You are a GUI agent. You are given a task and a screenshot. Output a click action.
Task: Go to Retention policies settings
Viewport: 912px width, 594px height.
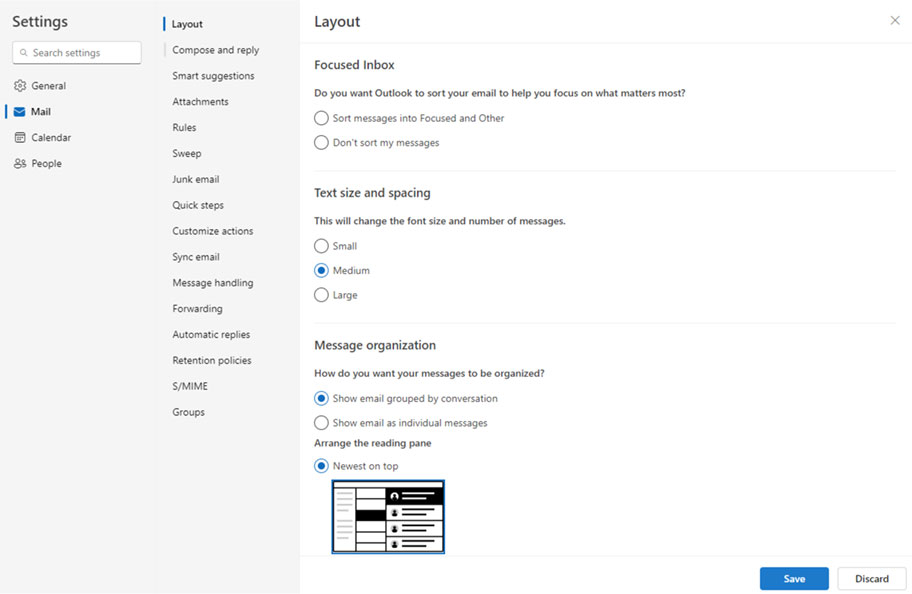pos(212,361)
